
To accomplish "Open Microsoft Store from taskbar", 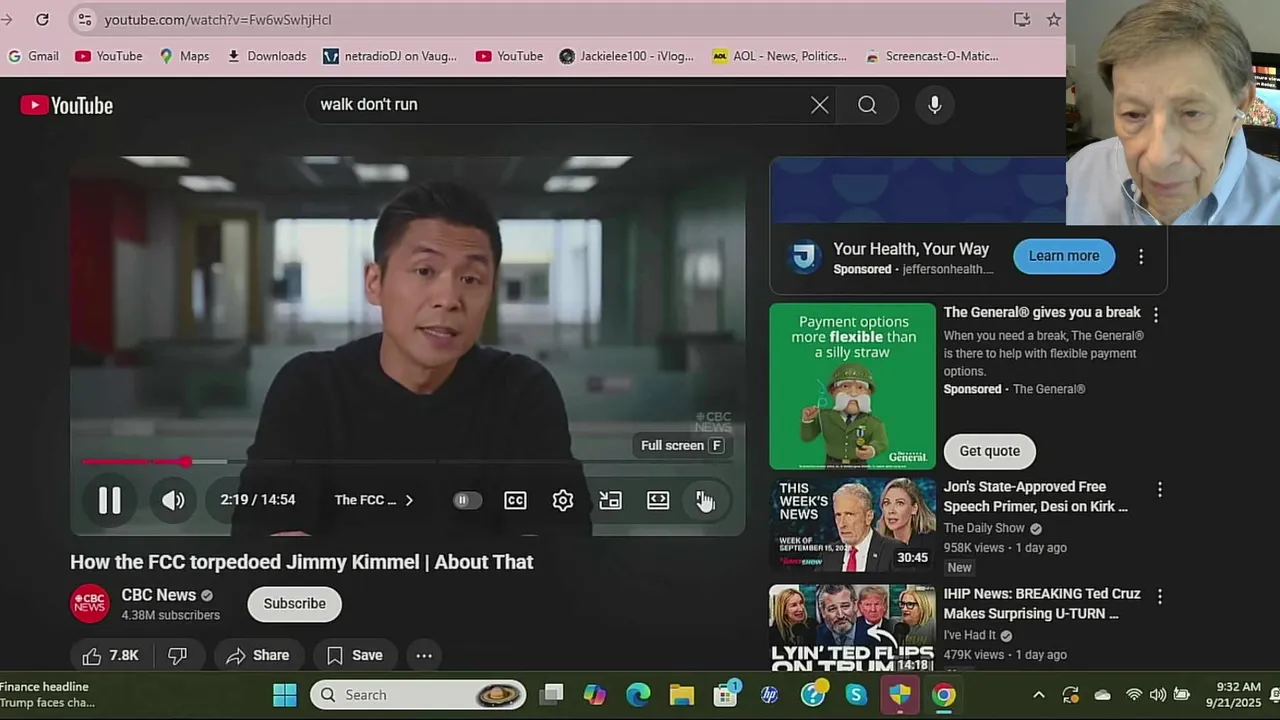I will (x=726, y=695).
